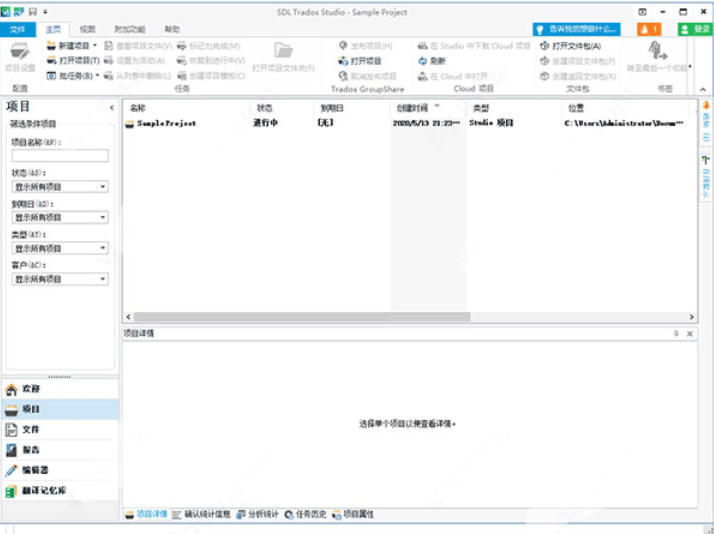
Task: Open 打开项目文件夹 (Open Project Folder) folder icon
Action: [x=283, y=51]
